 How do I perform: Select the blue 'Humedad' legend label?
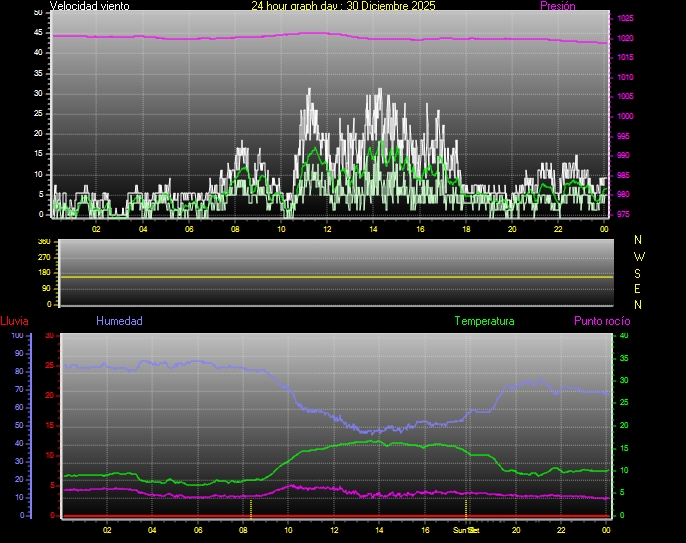pyautogui.click(x=119, y=321)
